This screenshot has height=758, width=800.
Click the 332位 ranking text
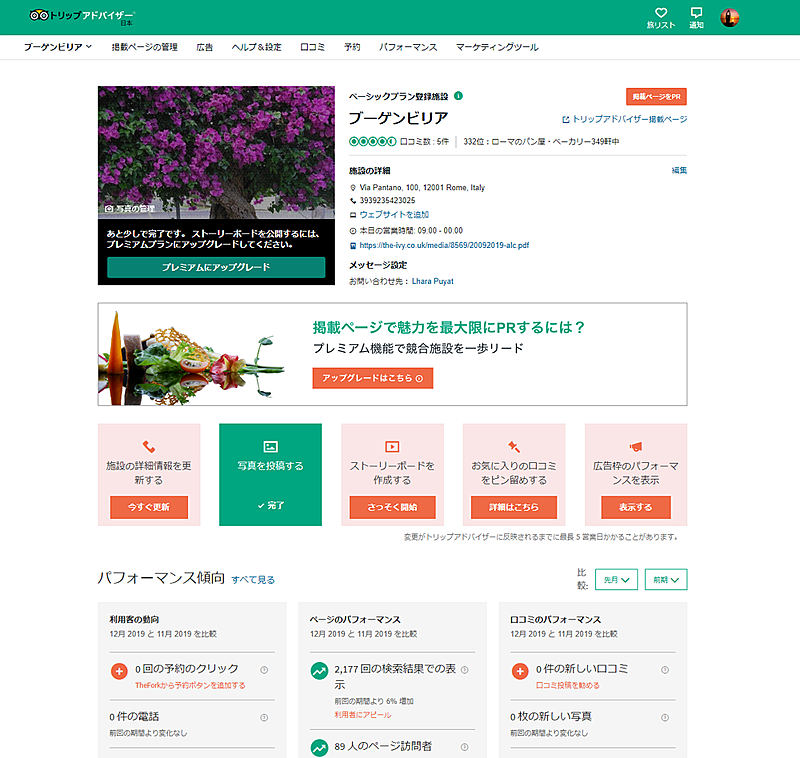click(x=541, y=141)
